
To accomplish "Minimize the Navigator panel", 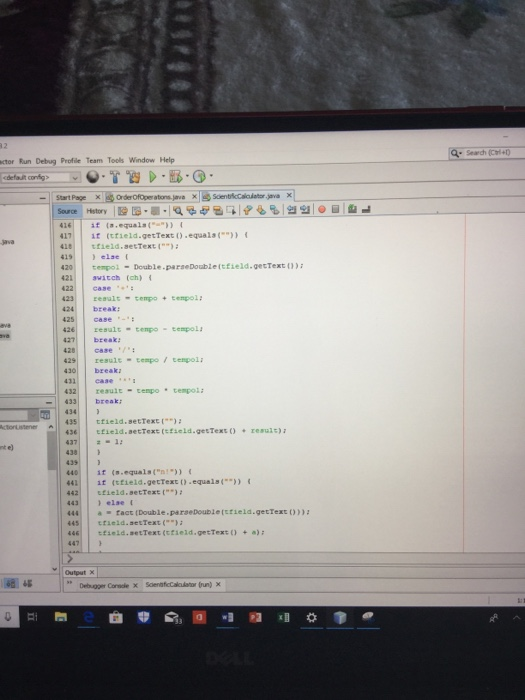I will (x=48, y=403).
